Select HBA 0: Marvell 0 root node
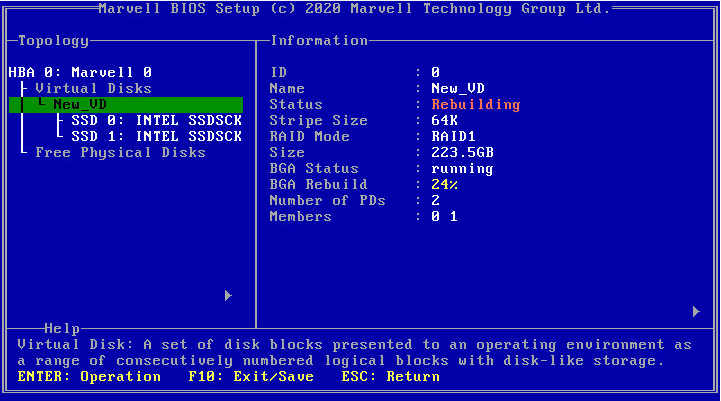The height and width of the screenshot is (401, 721). [80, 72]
